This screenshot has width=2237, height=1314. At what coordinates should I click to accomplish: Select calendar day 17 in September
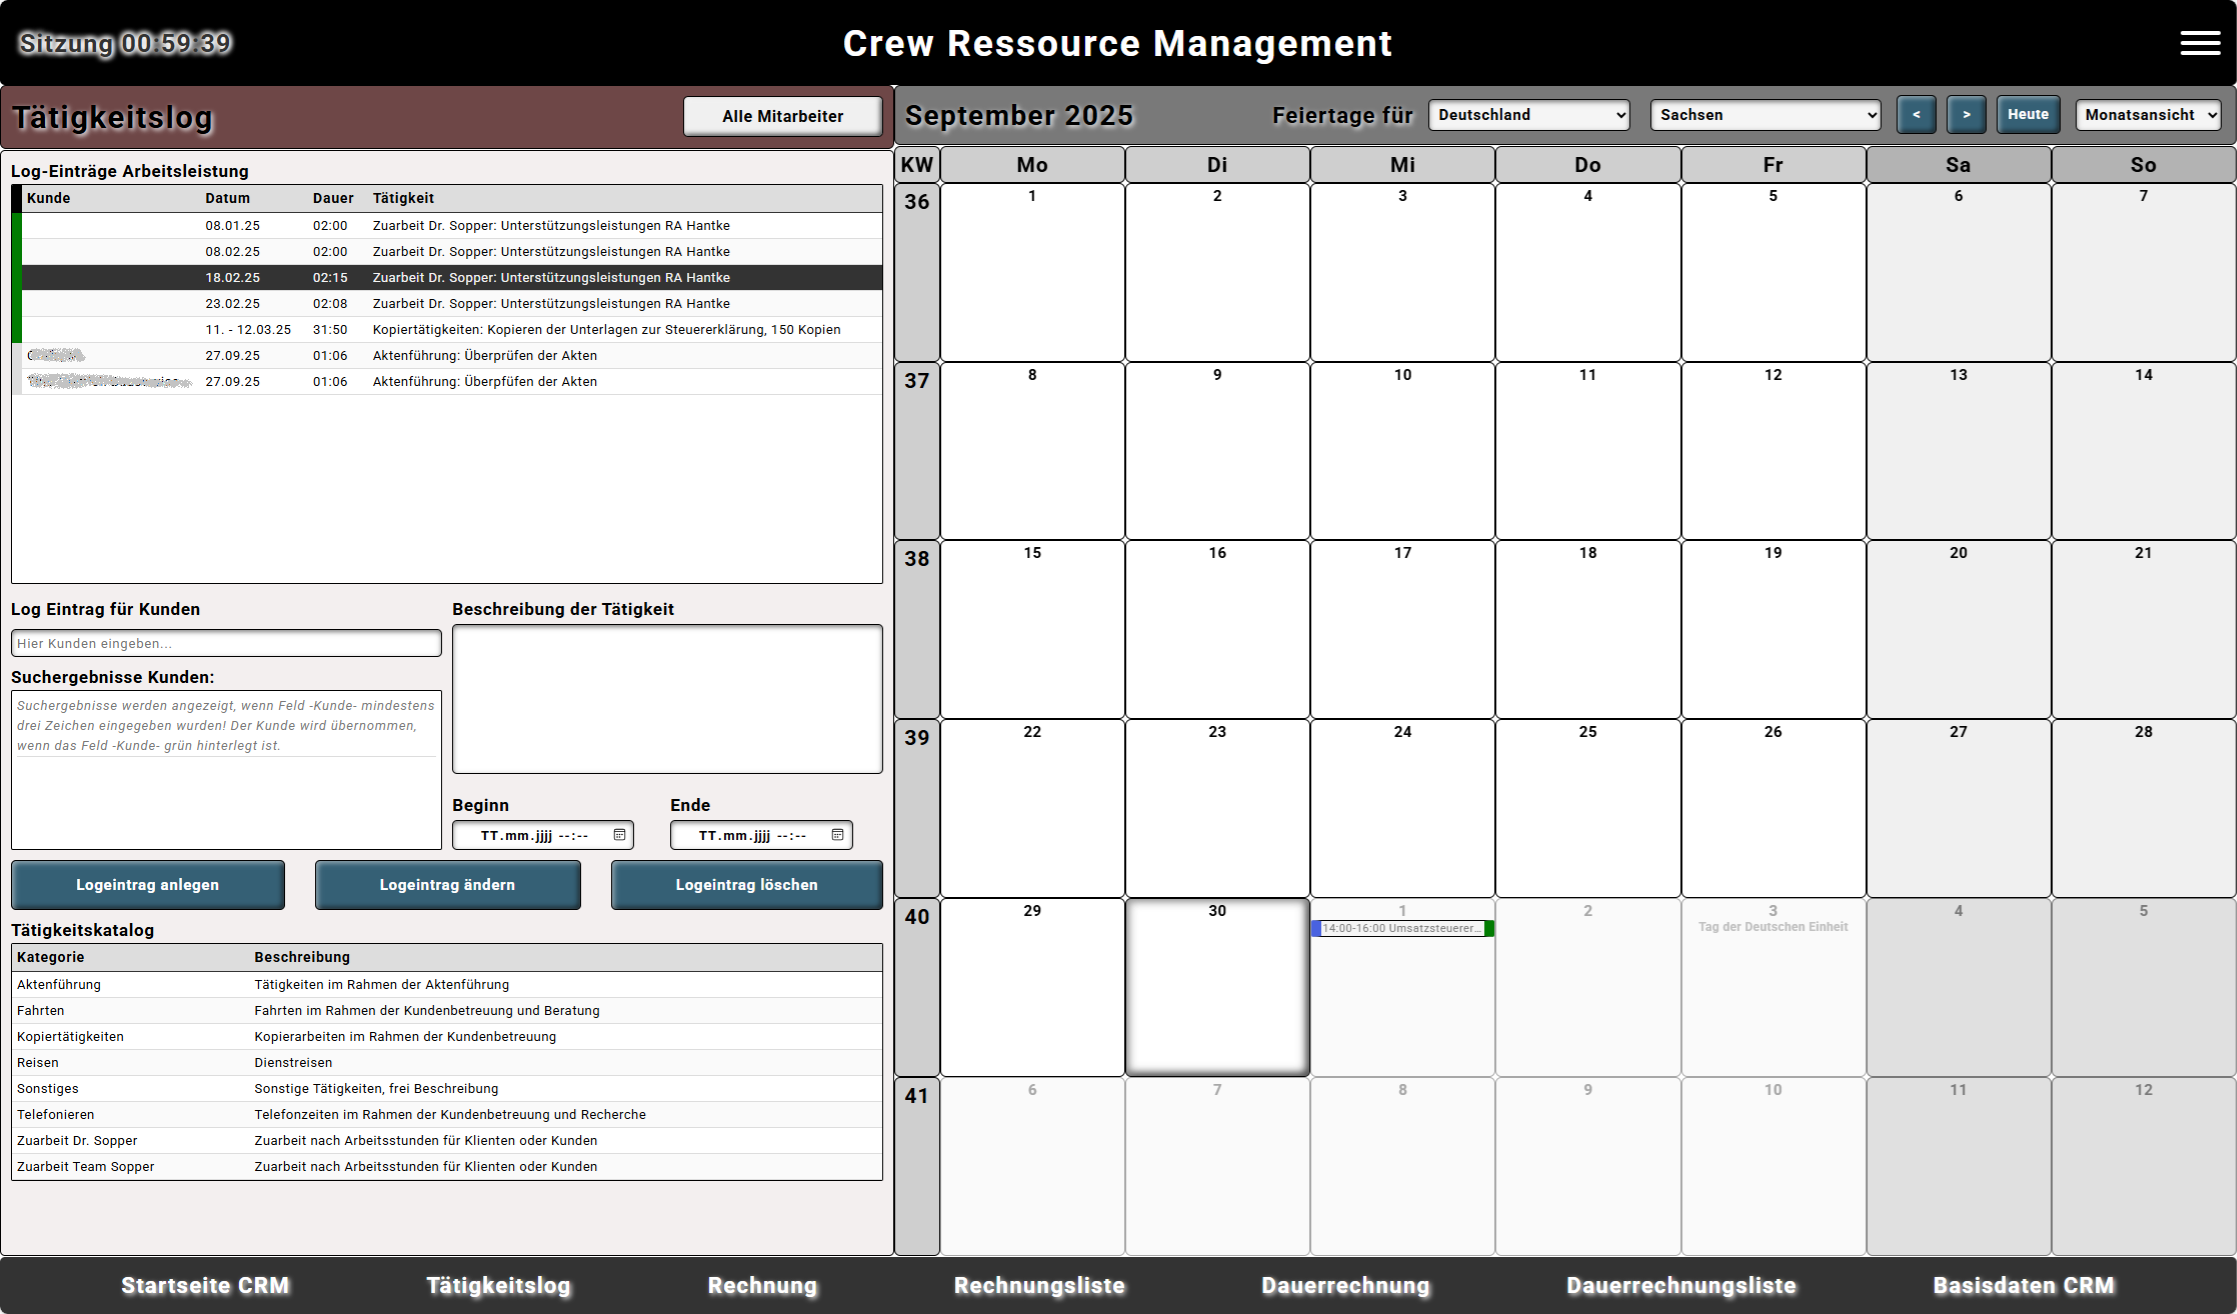tap(1402, 628)
